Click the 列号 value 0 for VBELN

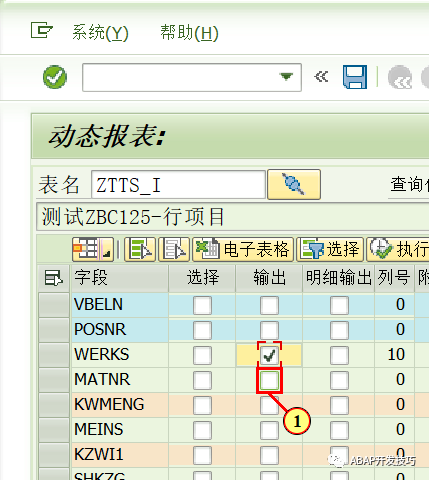click(x=394, y=305)
